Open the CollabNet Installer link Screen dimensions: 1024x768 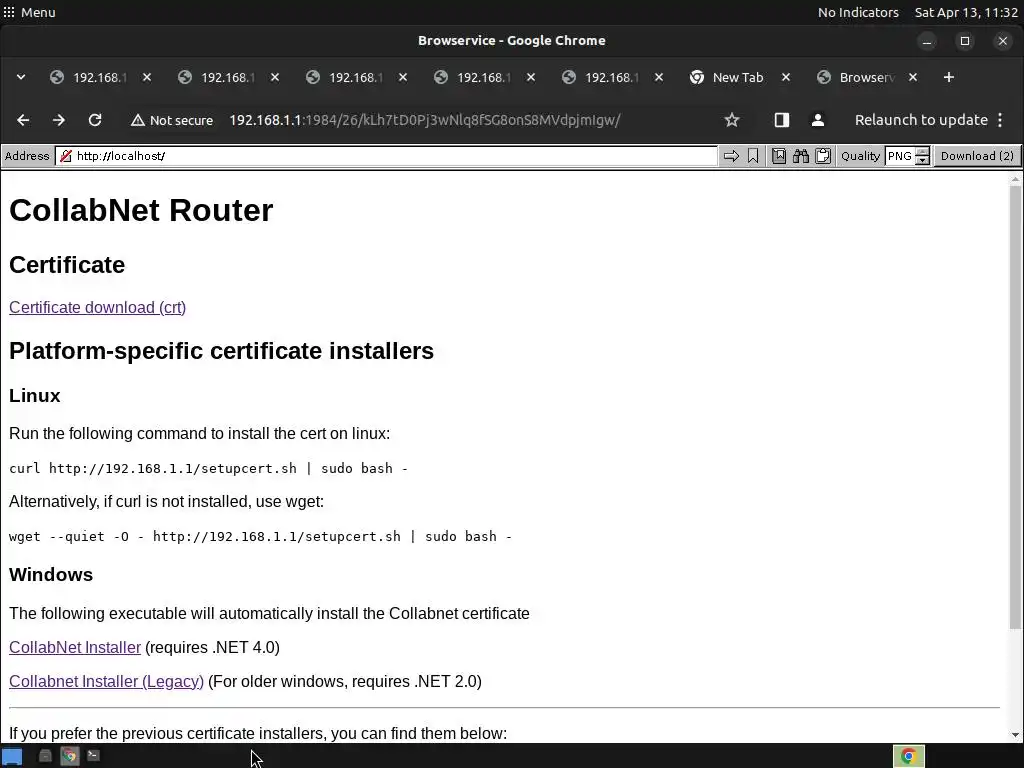75,647
